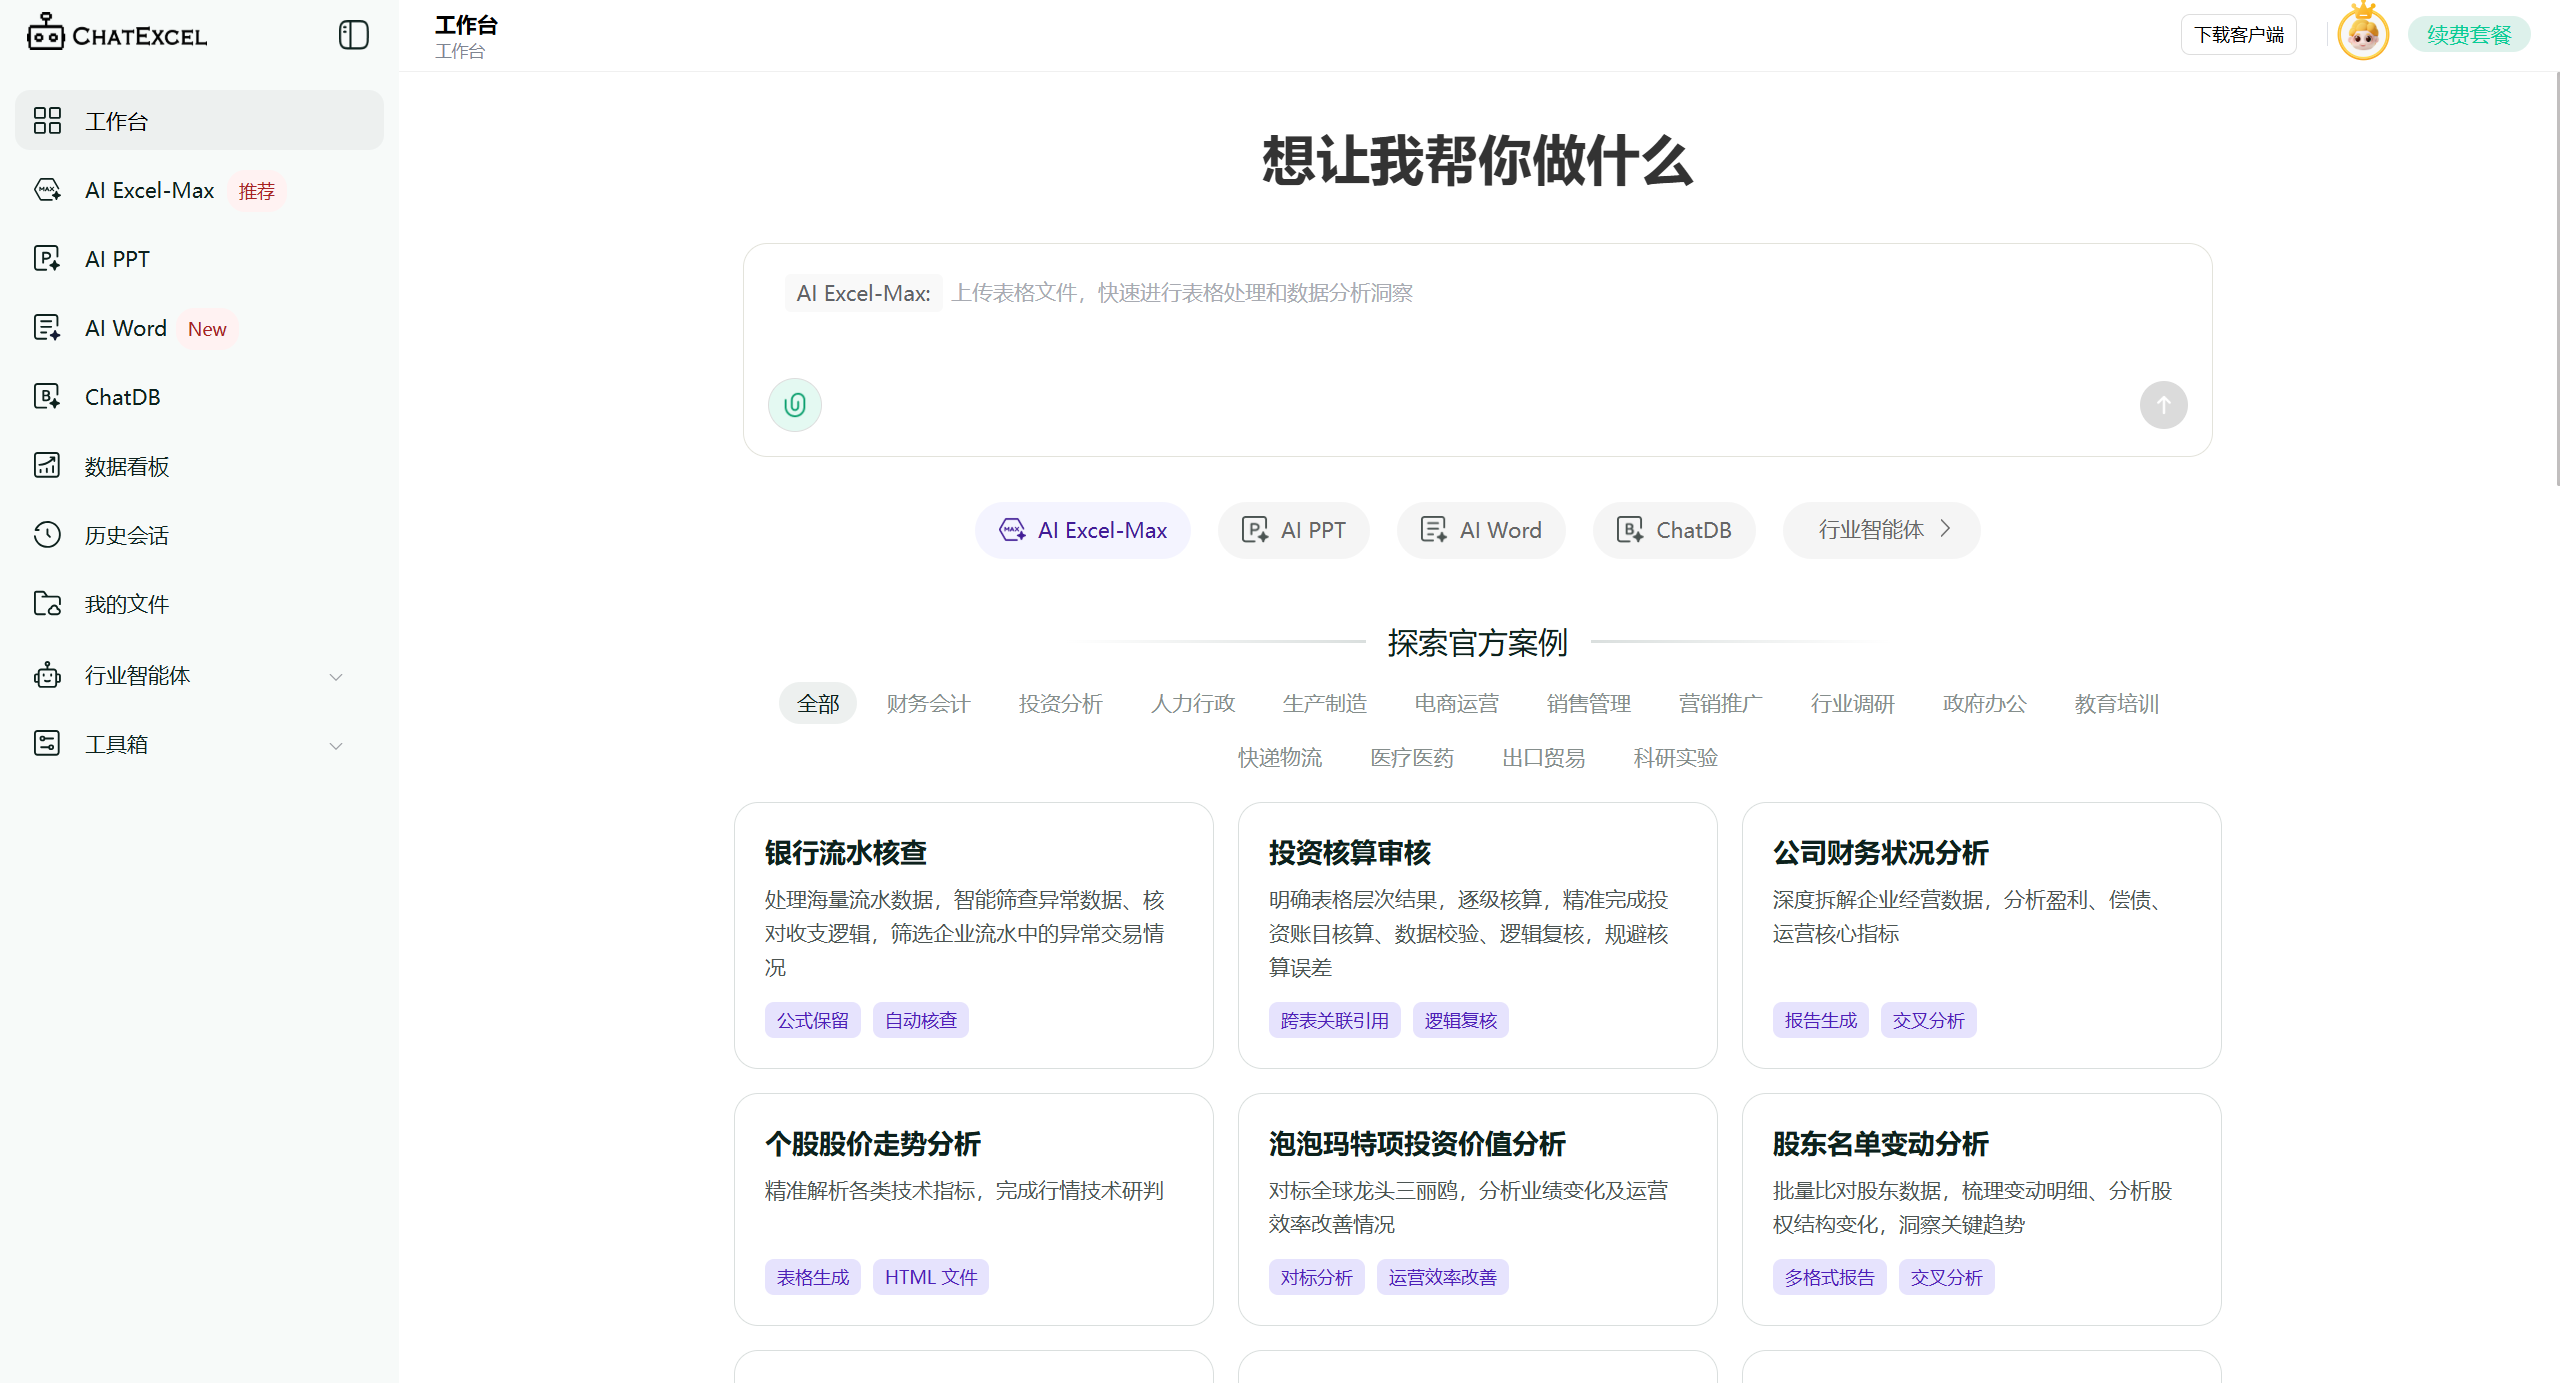This screenshot has width=2560, height=1383.
Task: Switch to 快递物流 tab
Action: point(1280,758)
